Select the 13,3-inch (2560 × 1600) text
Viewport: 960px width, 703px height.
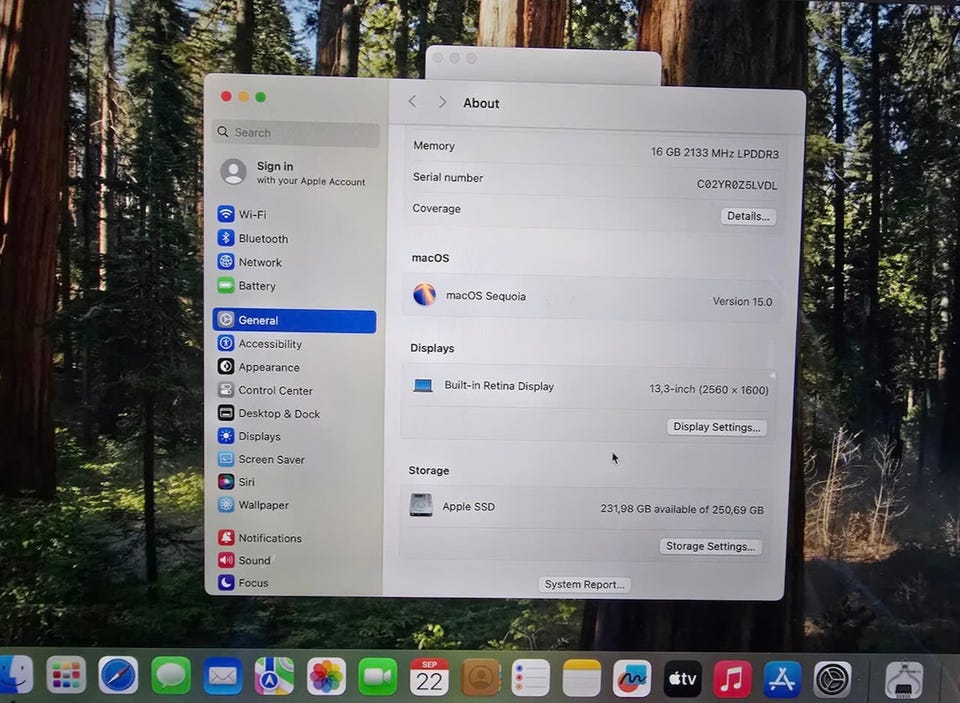pyautogui.click(x=709, y=389)
